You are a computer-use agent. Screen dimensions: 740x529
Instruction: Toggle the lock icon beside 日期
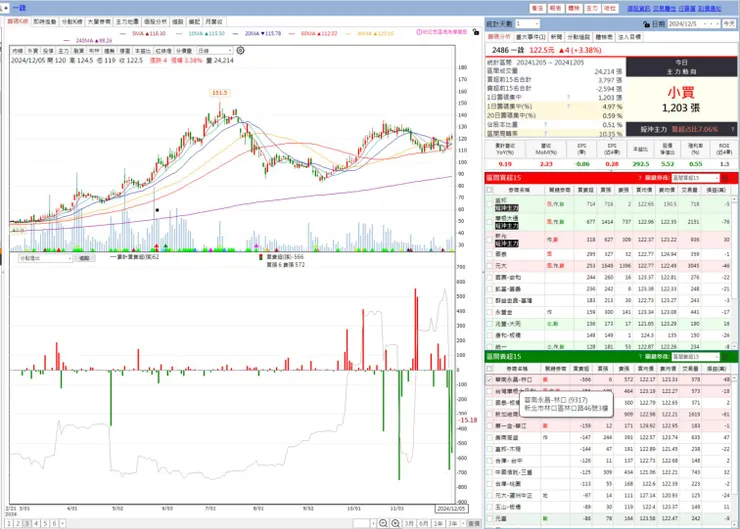646,24
